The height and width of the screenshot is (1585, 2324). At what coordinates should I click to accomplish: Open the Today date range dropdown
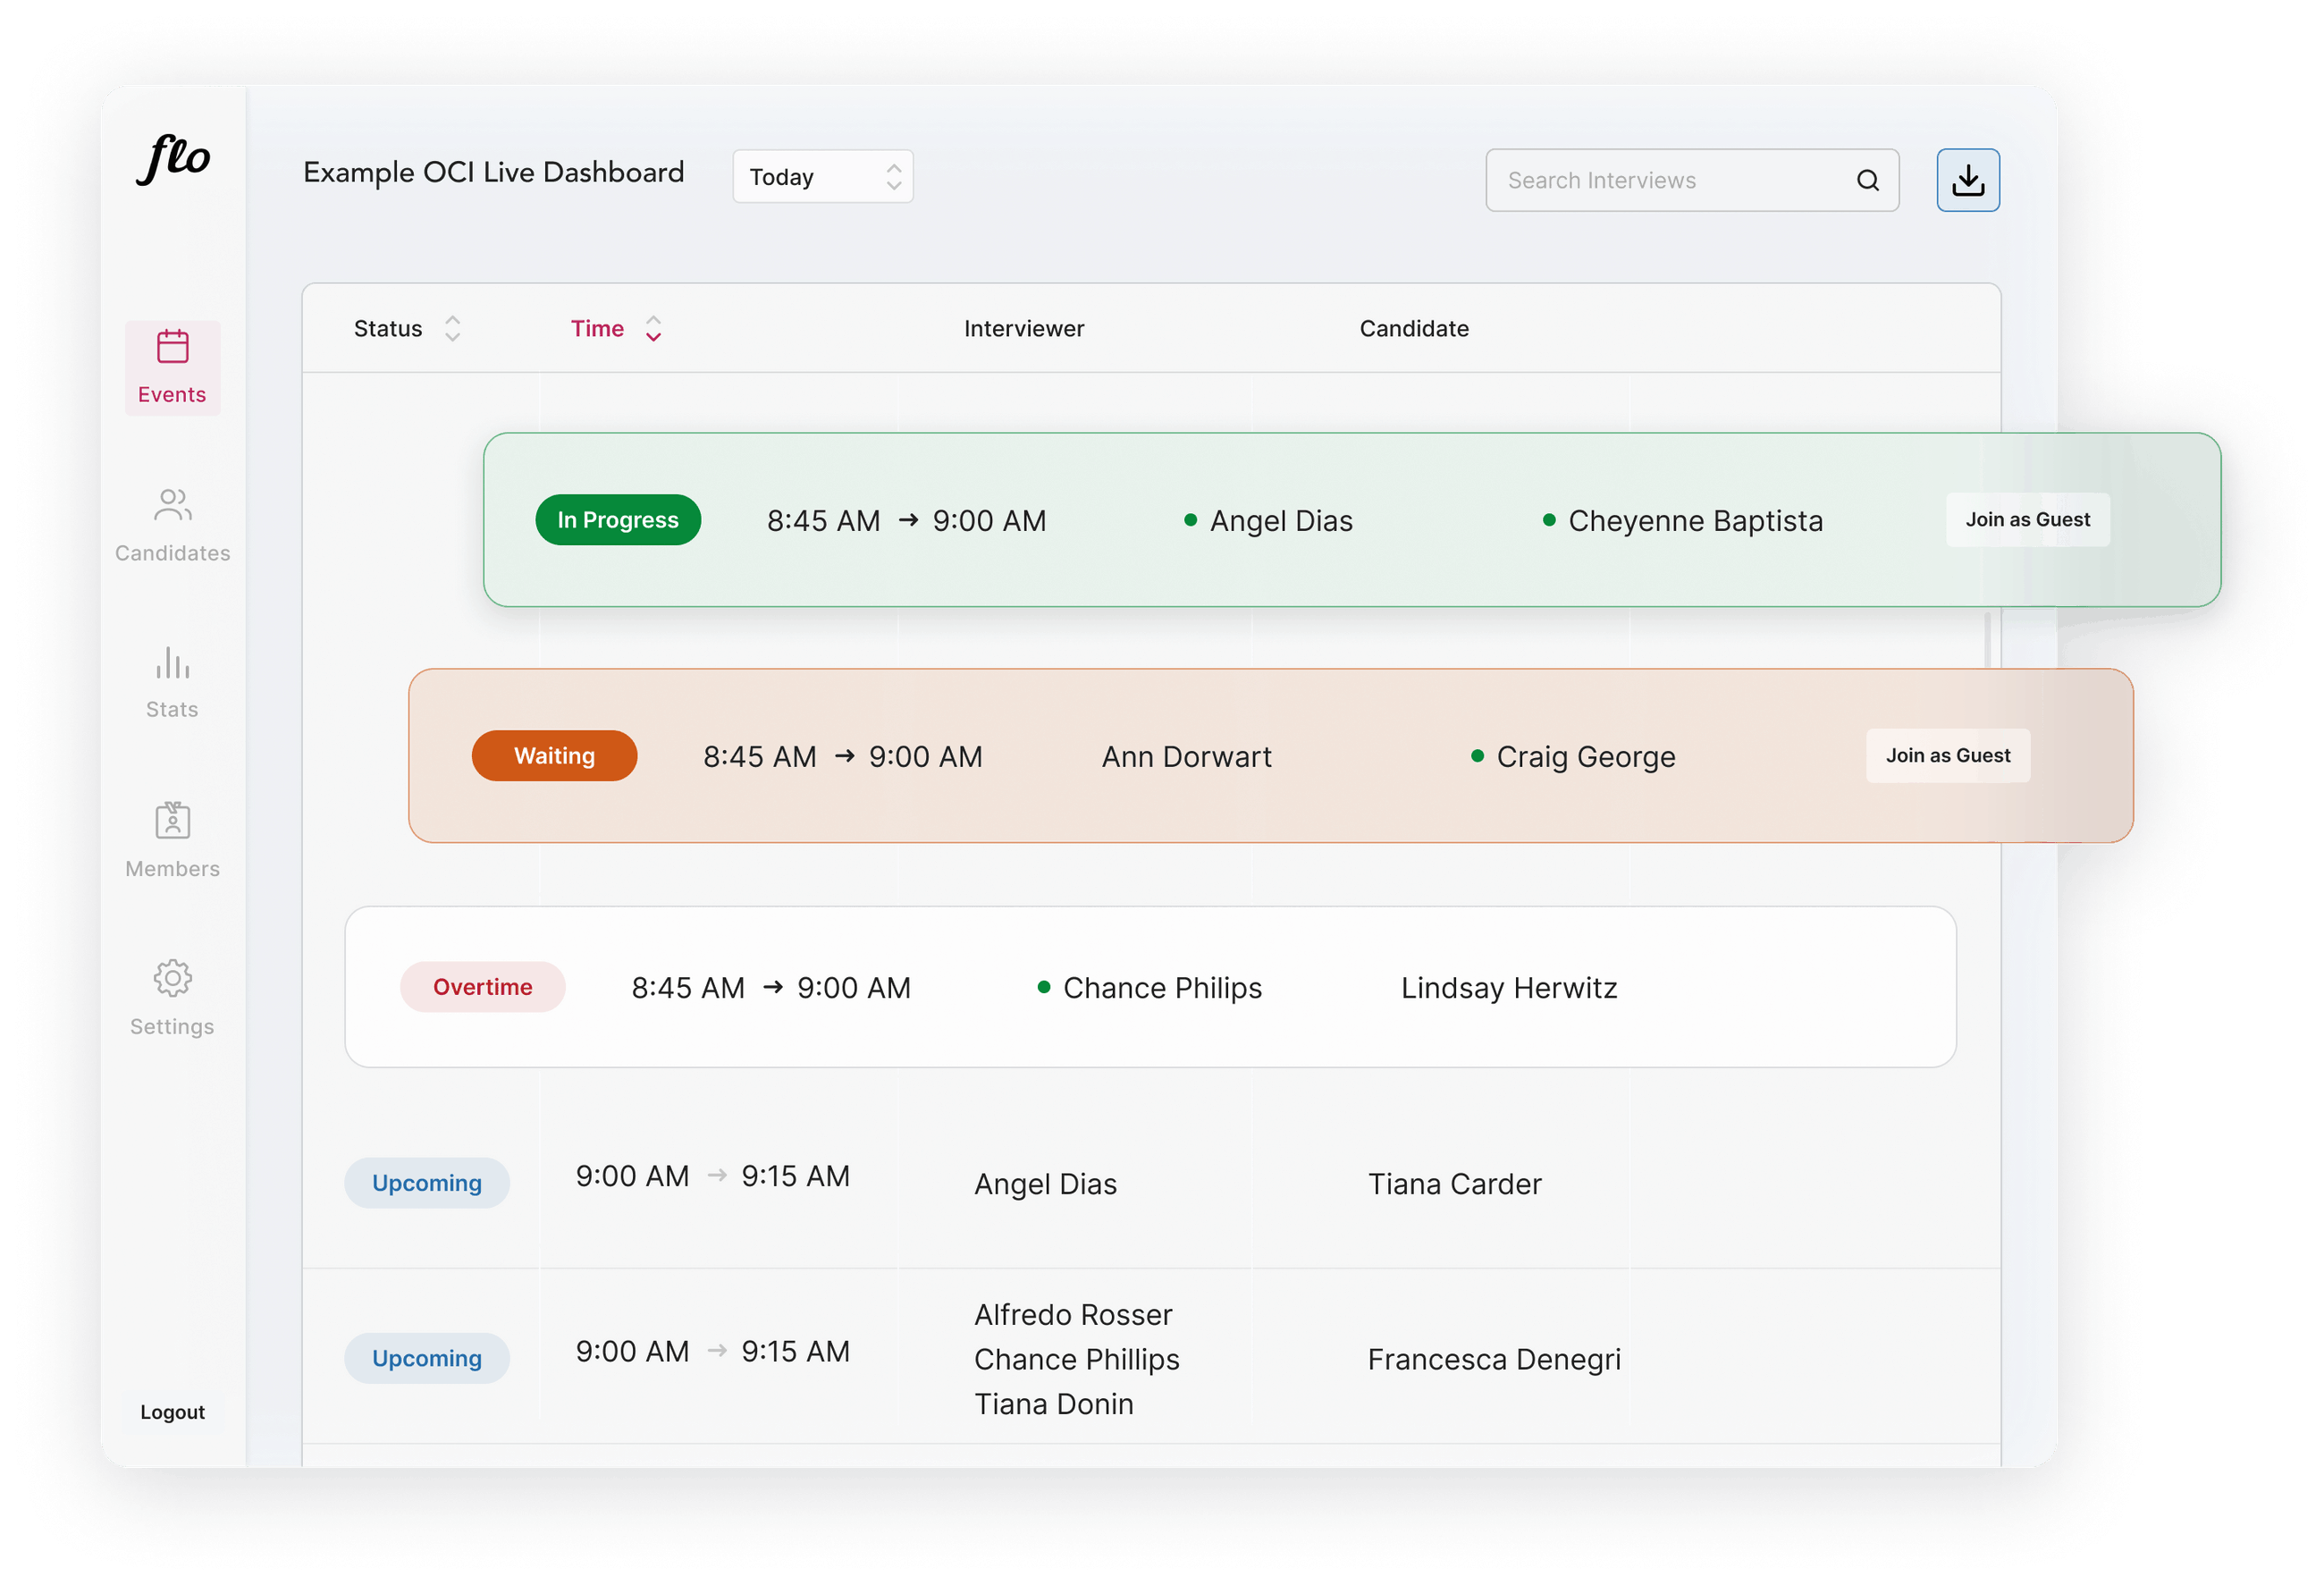point(822,177)
